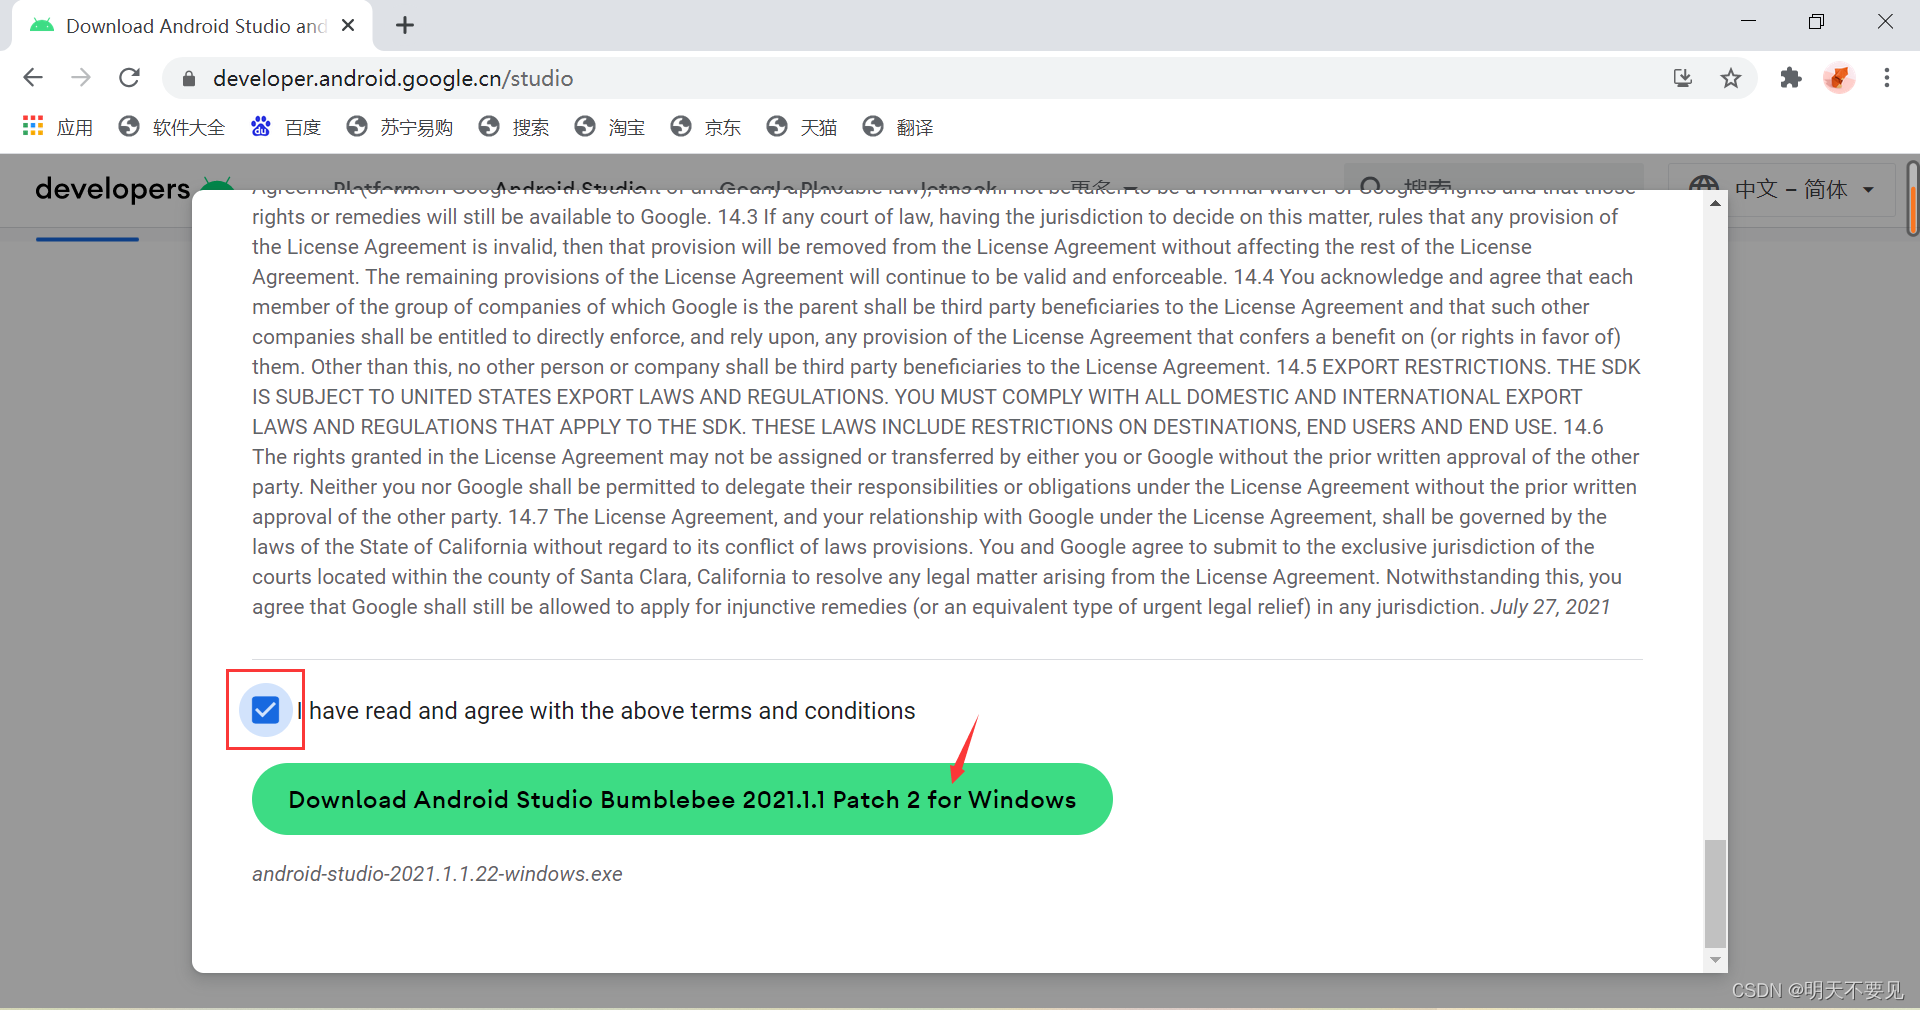Click the android-studio-2021.1.1.22-windows.exe filename
1920x1010 pixels.
(437, 874)
